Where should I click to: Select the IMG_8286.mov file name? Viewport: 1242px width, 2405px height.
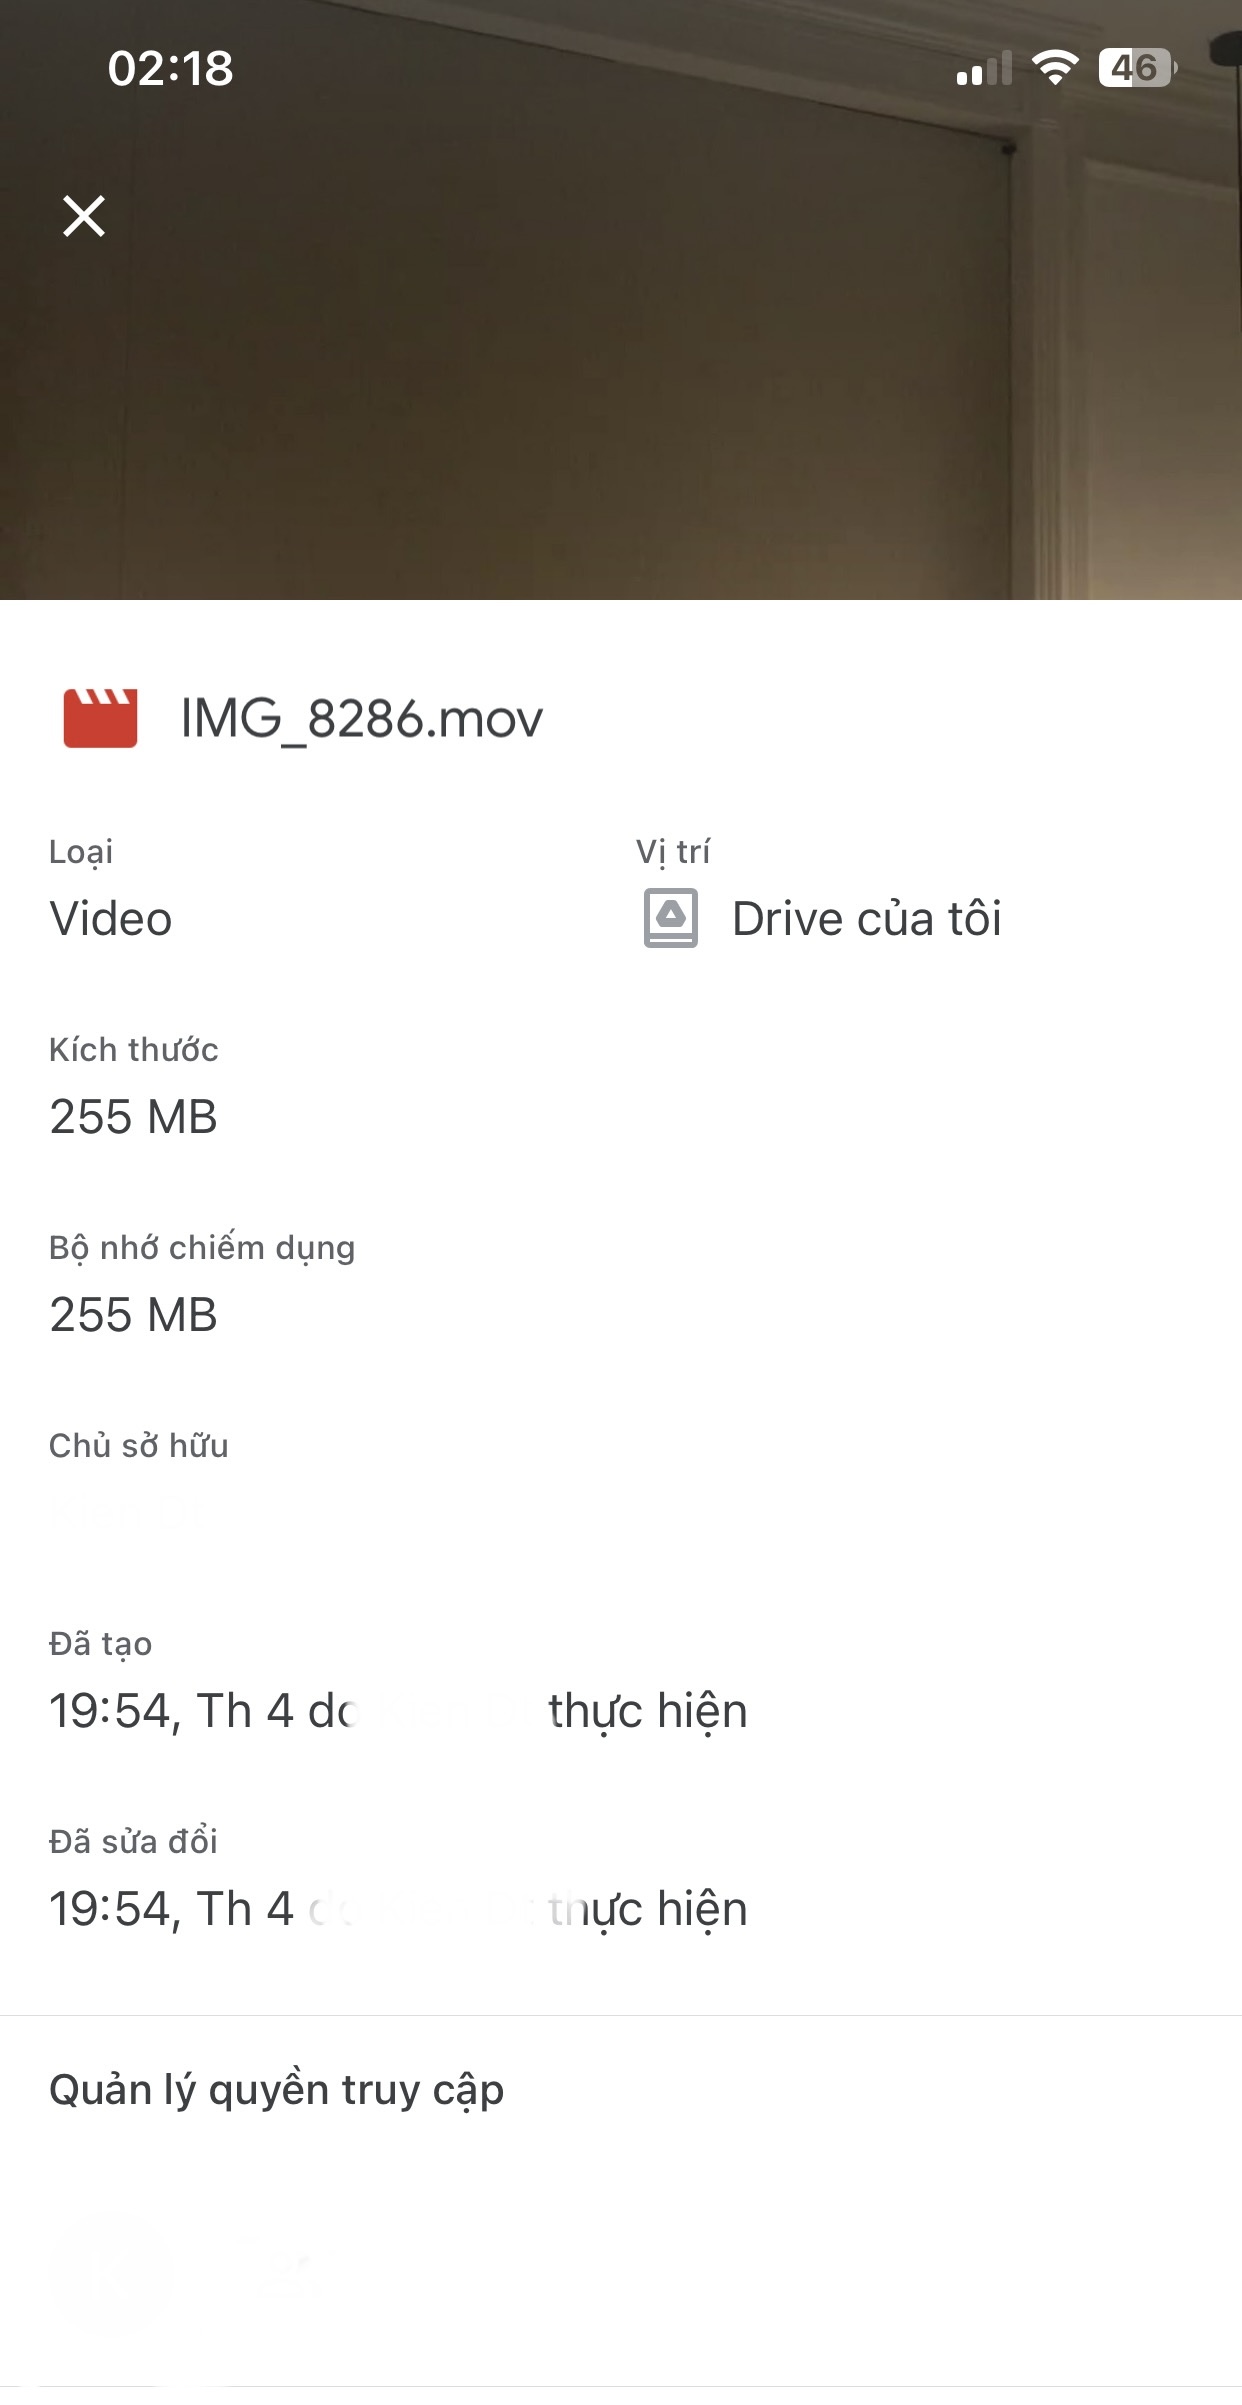pyautogui.click(x=361, y=719)
